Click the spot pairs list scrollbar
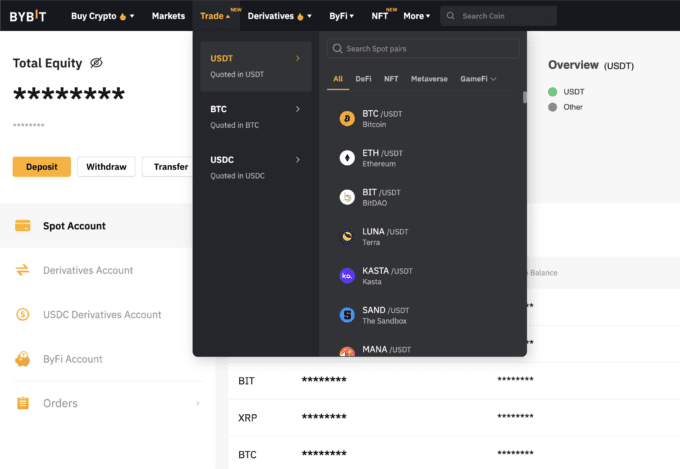The image size is (680, 469). point(524,97)
